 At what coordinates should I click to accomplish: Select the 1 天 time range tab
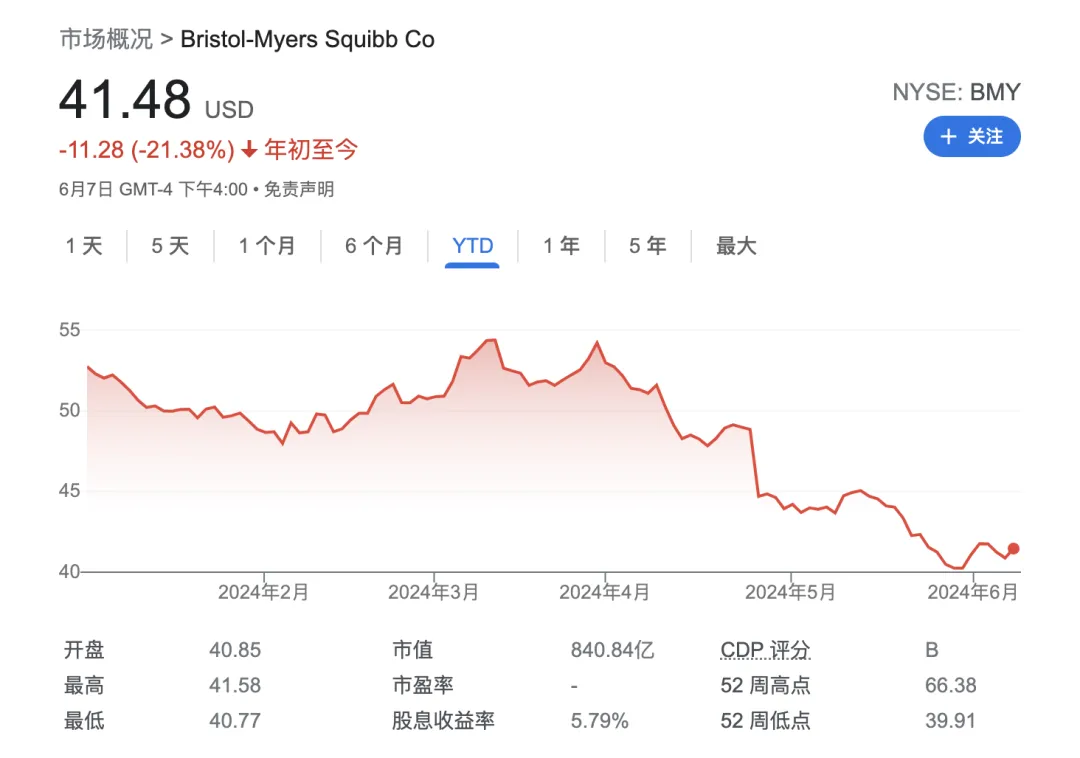pos(85,246)
